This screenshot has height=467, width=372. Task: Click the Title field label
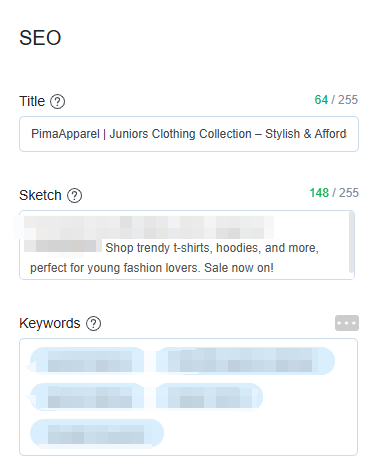pyautogui.click(x=32, y=101)
